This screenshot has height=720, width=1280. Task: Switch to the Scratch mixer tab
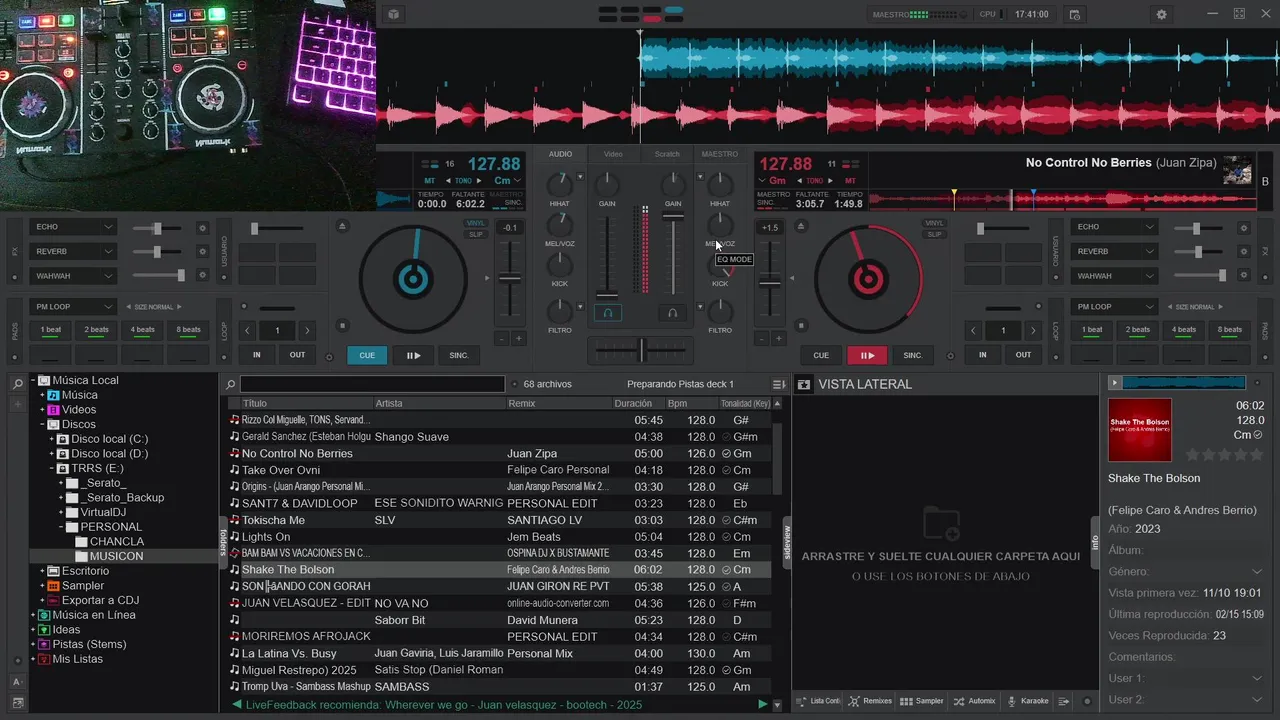667,154
